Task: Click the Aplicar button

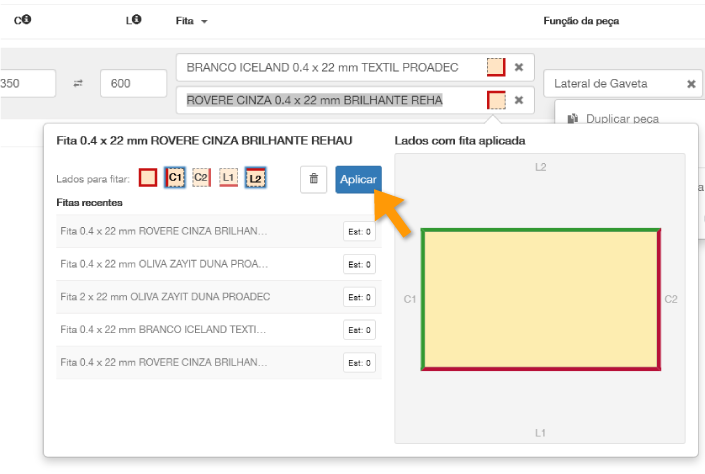Action: pyautogui.click(x=358, y=179)
